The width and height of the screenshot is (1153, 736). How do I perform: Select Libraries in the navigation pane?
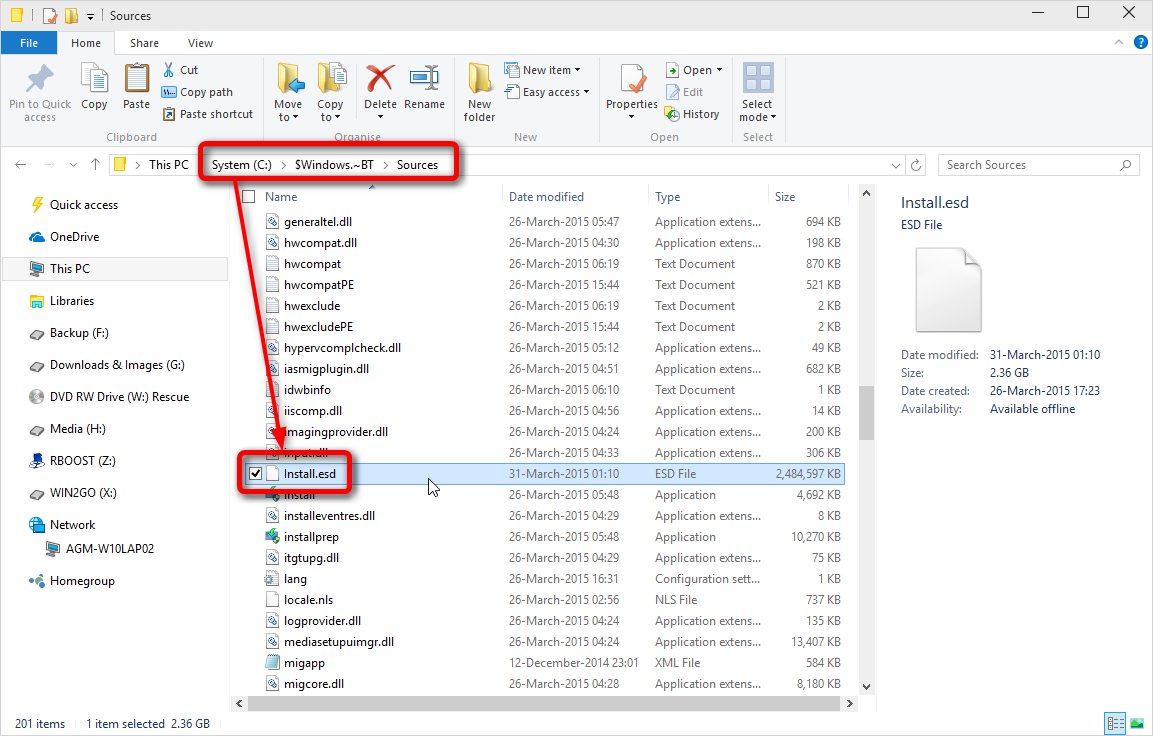tap(72, 301)
